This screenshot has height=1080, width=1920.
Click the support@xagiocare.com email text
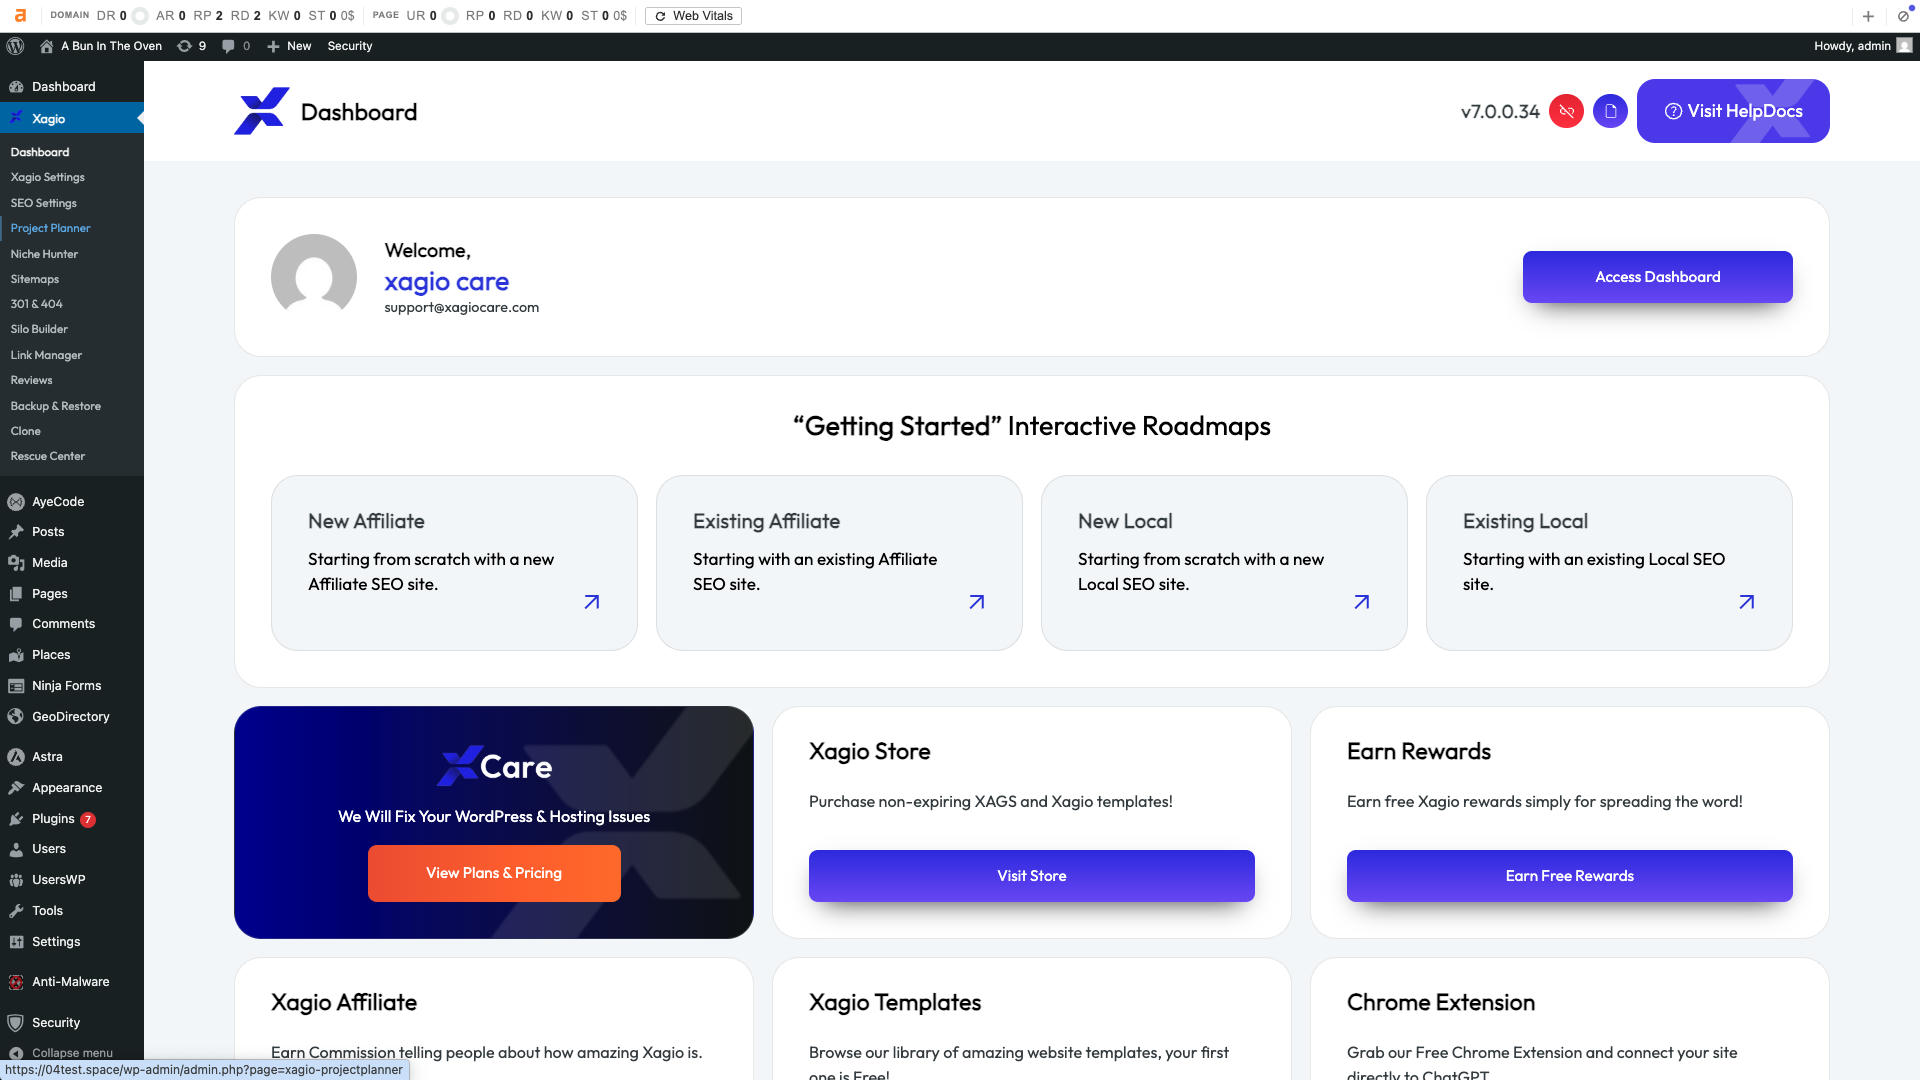click(461, 308)
